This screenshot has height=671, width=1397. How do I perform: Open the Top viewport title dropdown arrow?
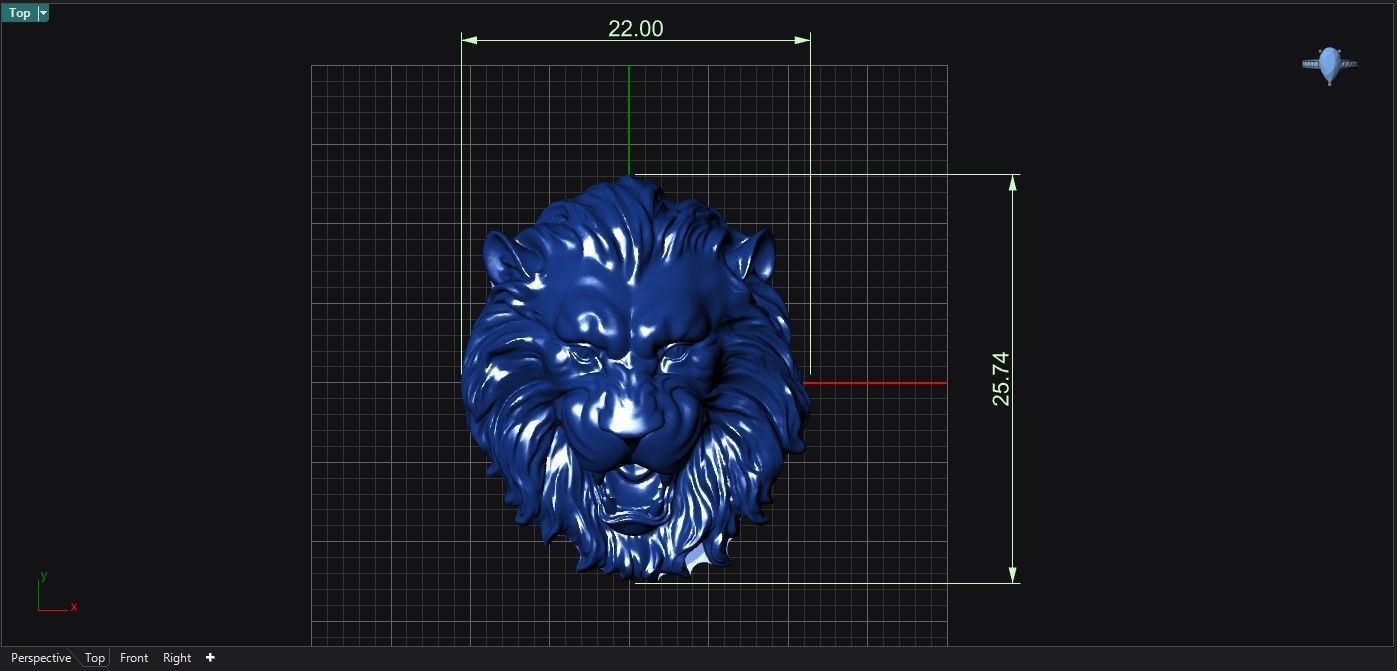point(43,13)
